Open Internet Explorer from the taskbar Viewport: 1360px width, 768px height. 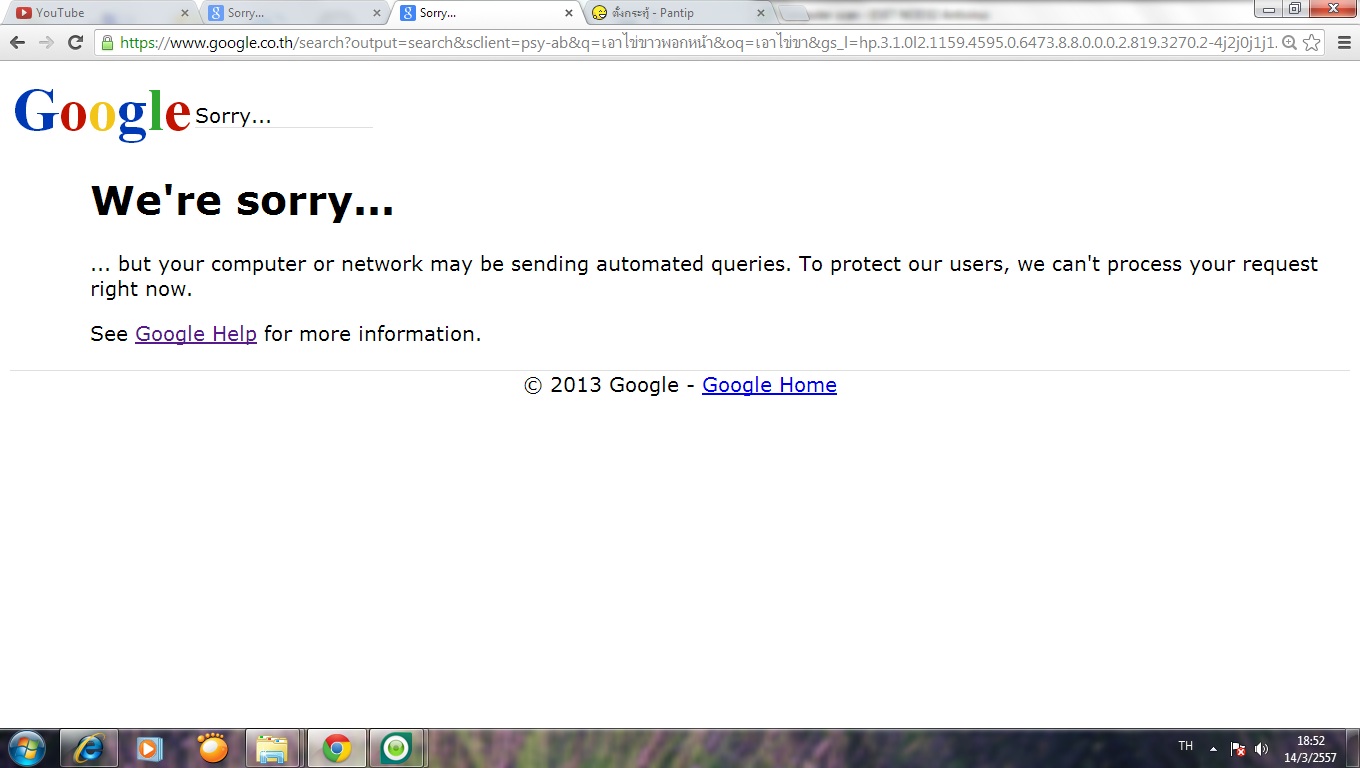(89, 748)
